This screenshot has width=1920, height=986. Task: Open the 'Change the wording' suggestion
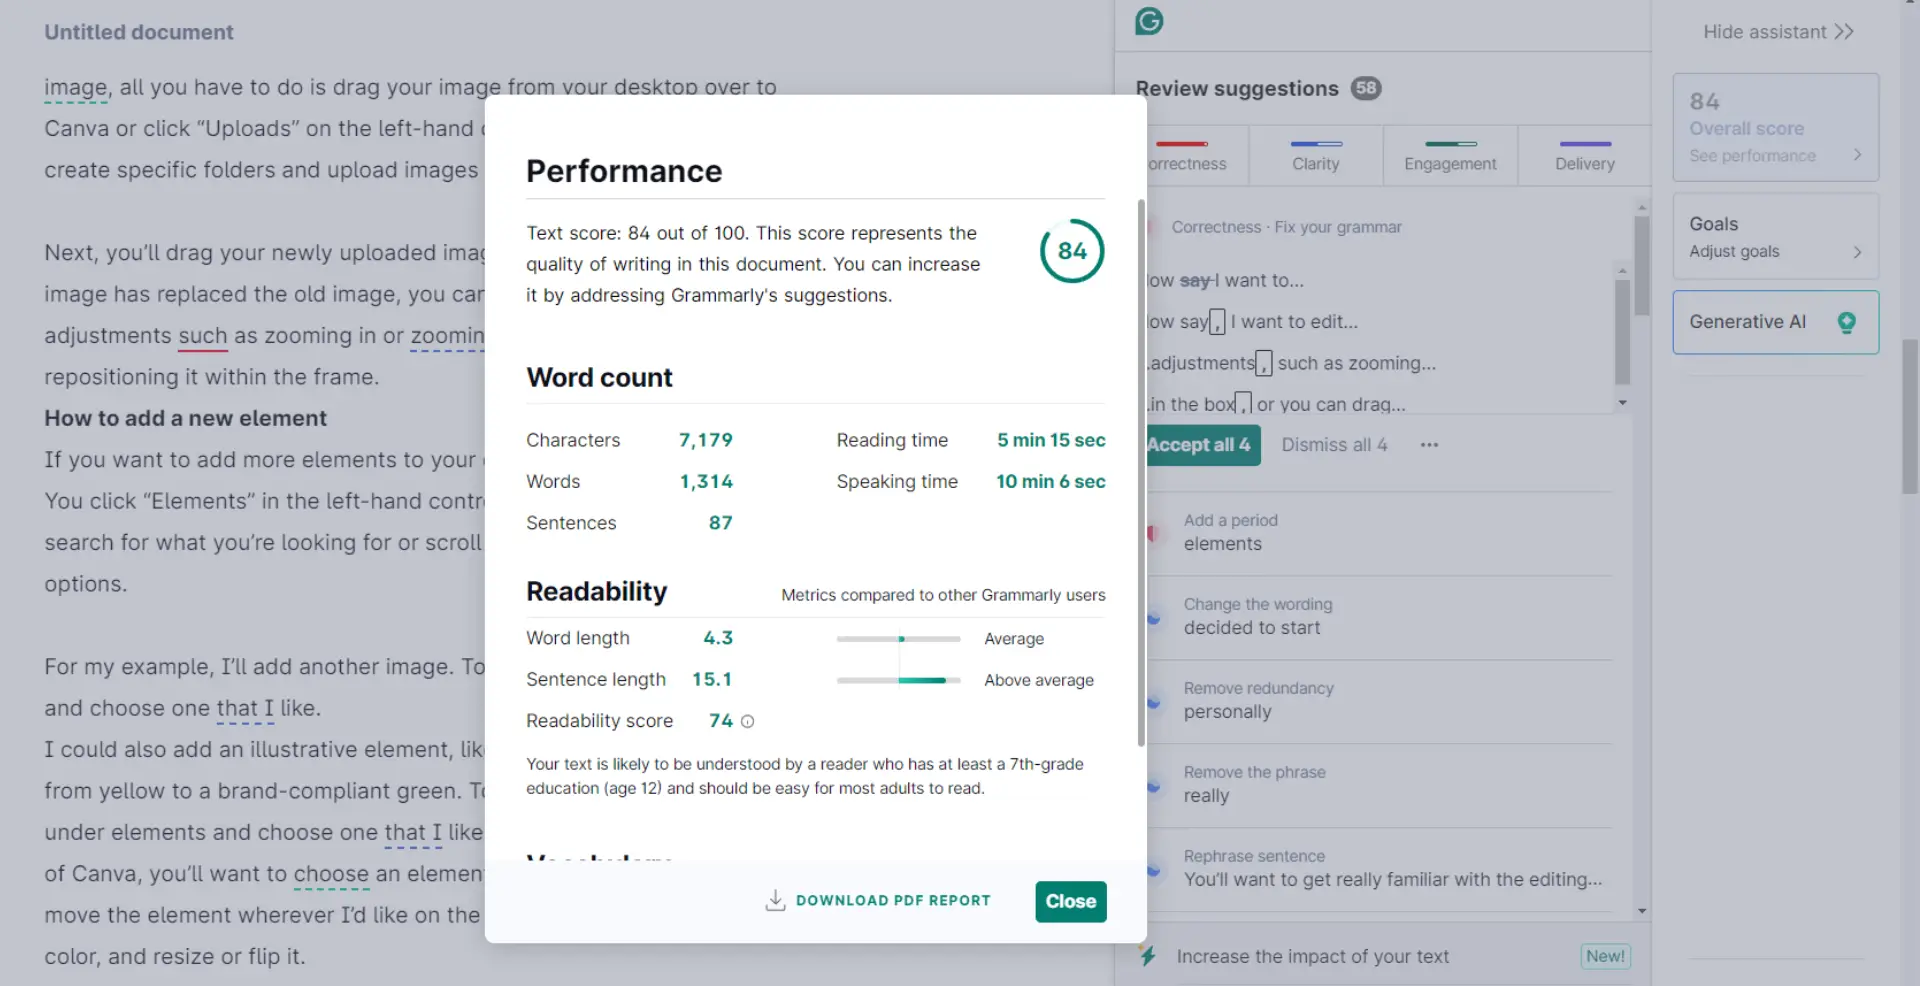(1380, 617)
